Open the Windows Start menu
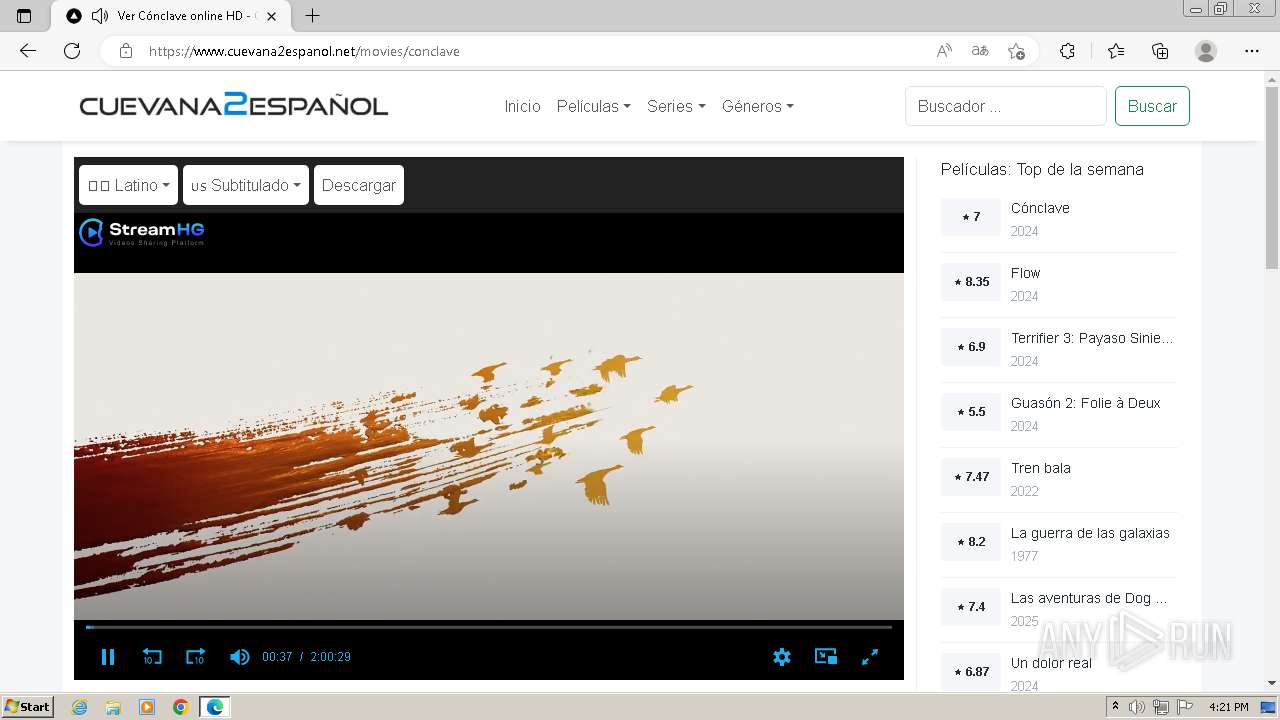 pyautogui.click(x=27, y=707)
